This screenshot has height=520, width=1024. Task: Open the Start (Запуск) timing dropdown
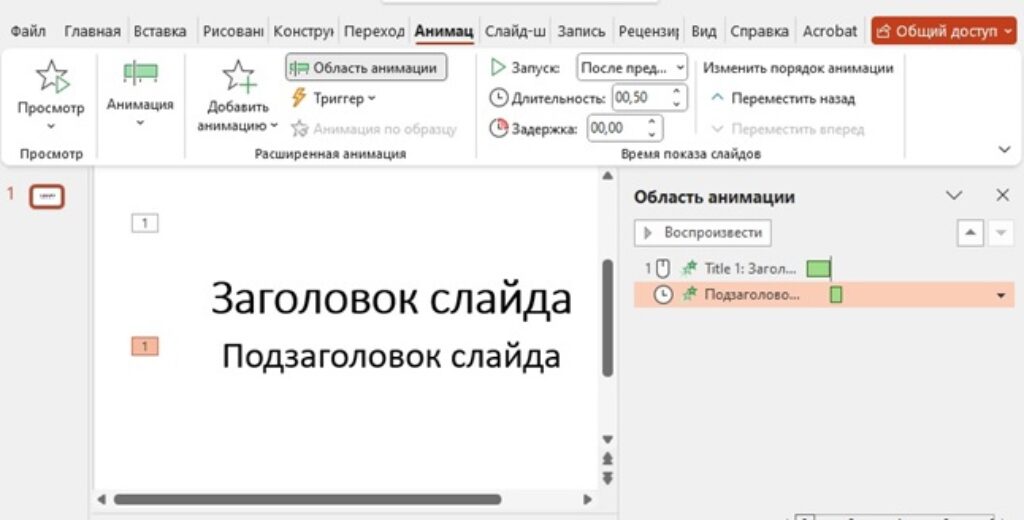(632, 68)
